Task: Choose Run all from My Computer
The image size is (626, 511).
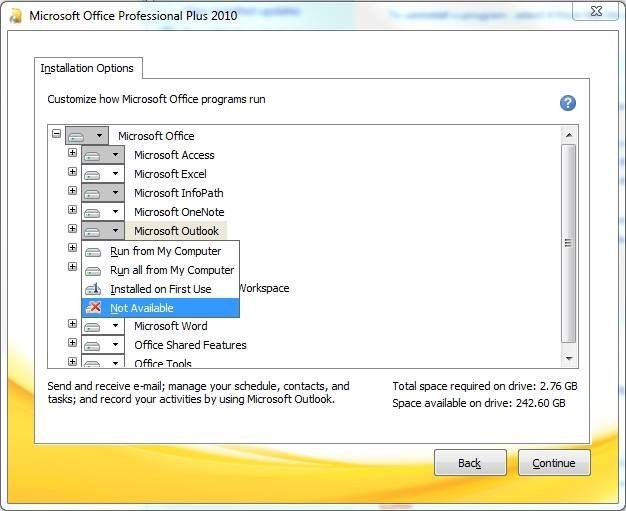Action: click(x=160, y=270)
